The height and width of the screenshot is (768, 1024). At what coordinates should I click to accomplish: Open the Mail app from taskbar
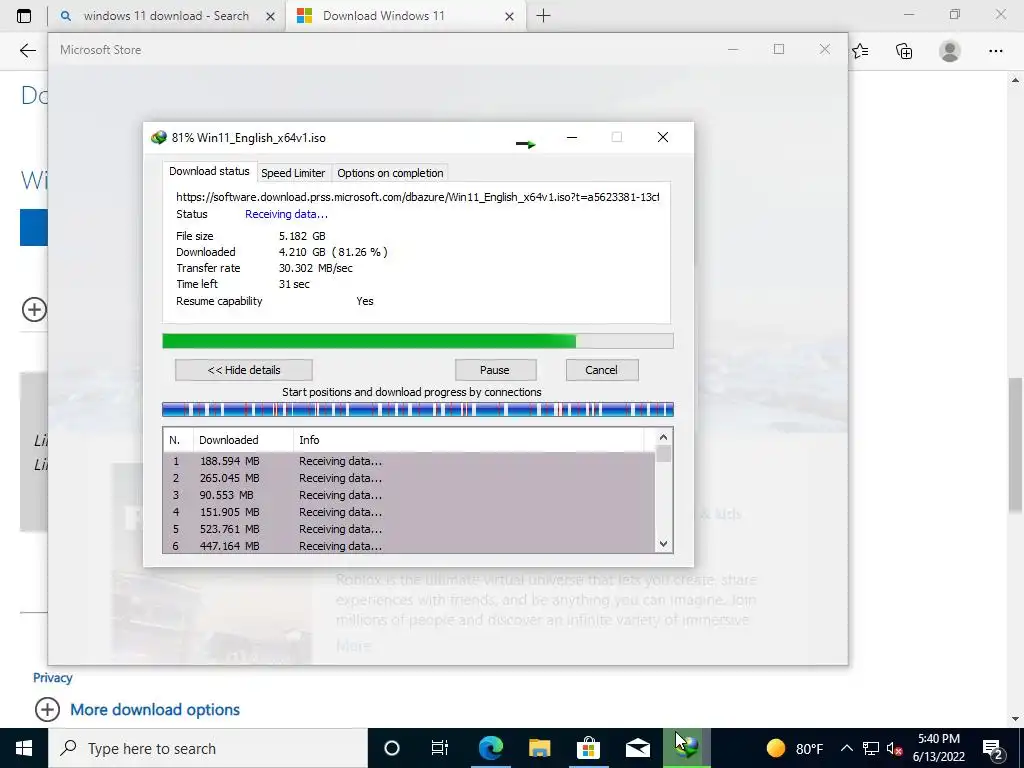click(637, 748)
